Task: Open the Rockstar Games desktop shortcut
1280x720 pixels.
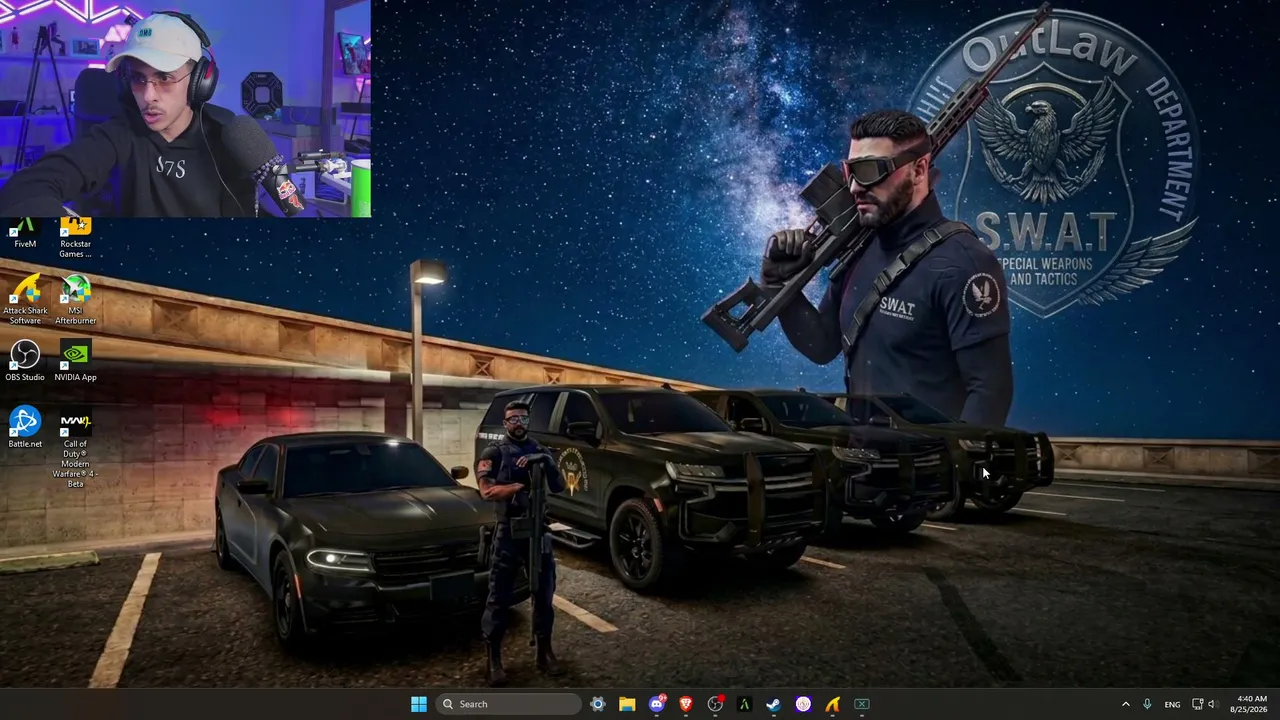Action: (75, 238)
